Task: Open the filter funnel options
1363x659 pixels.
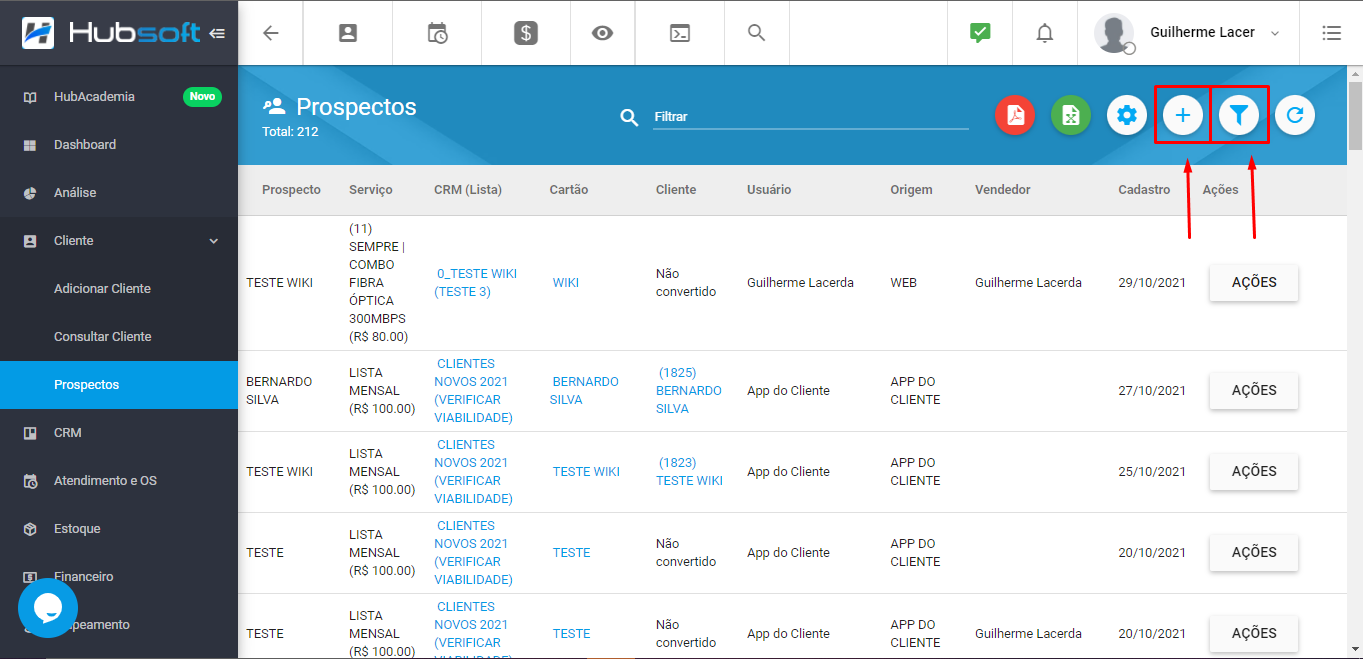Action: pos(1239,115)
